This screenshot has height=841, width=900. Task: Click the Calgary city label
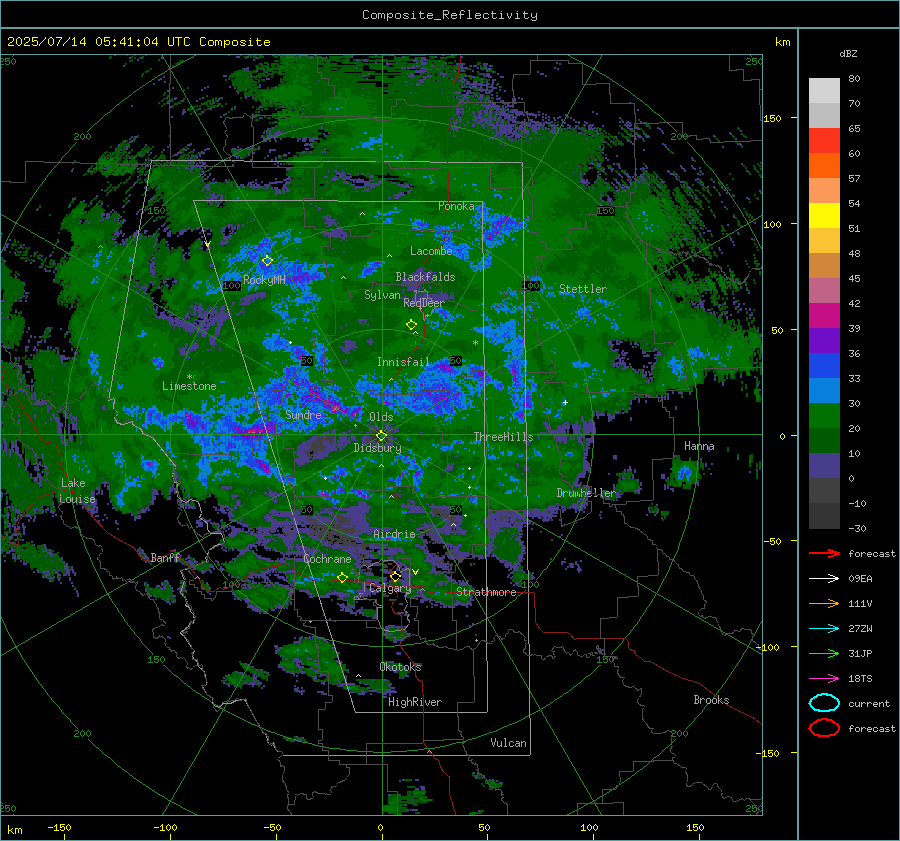coord(390,588)
